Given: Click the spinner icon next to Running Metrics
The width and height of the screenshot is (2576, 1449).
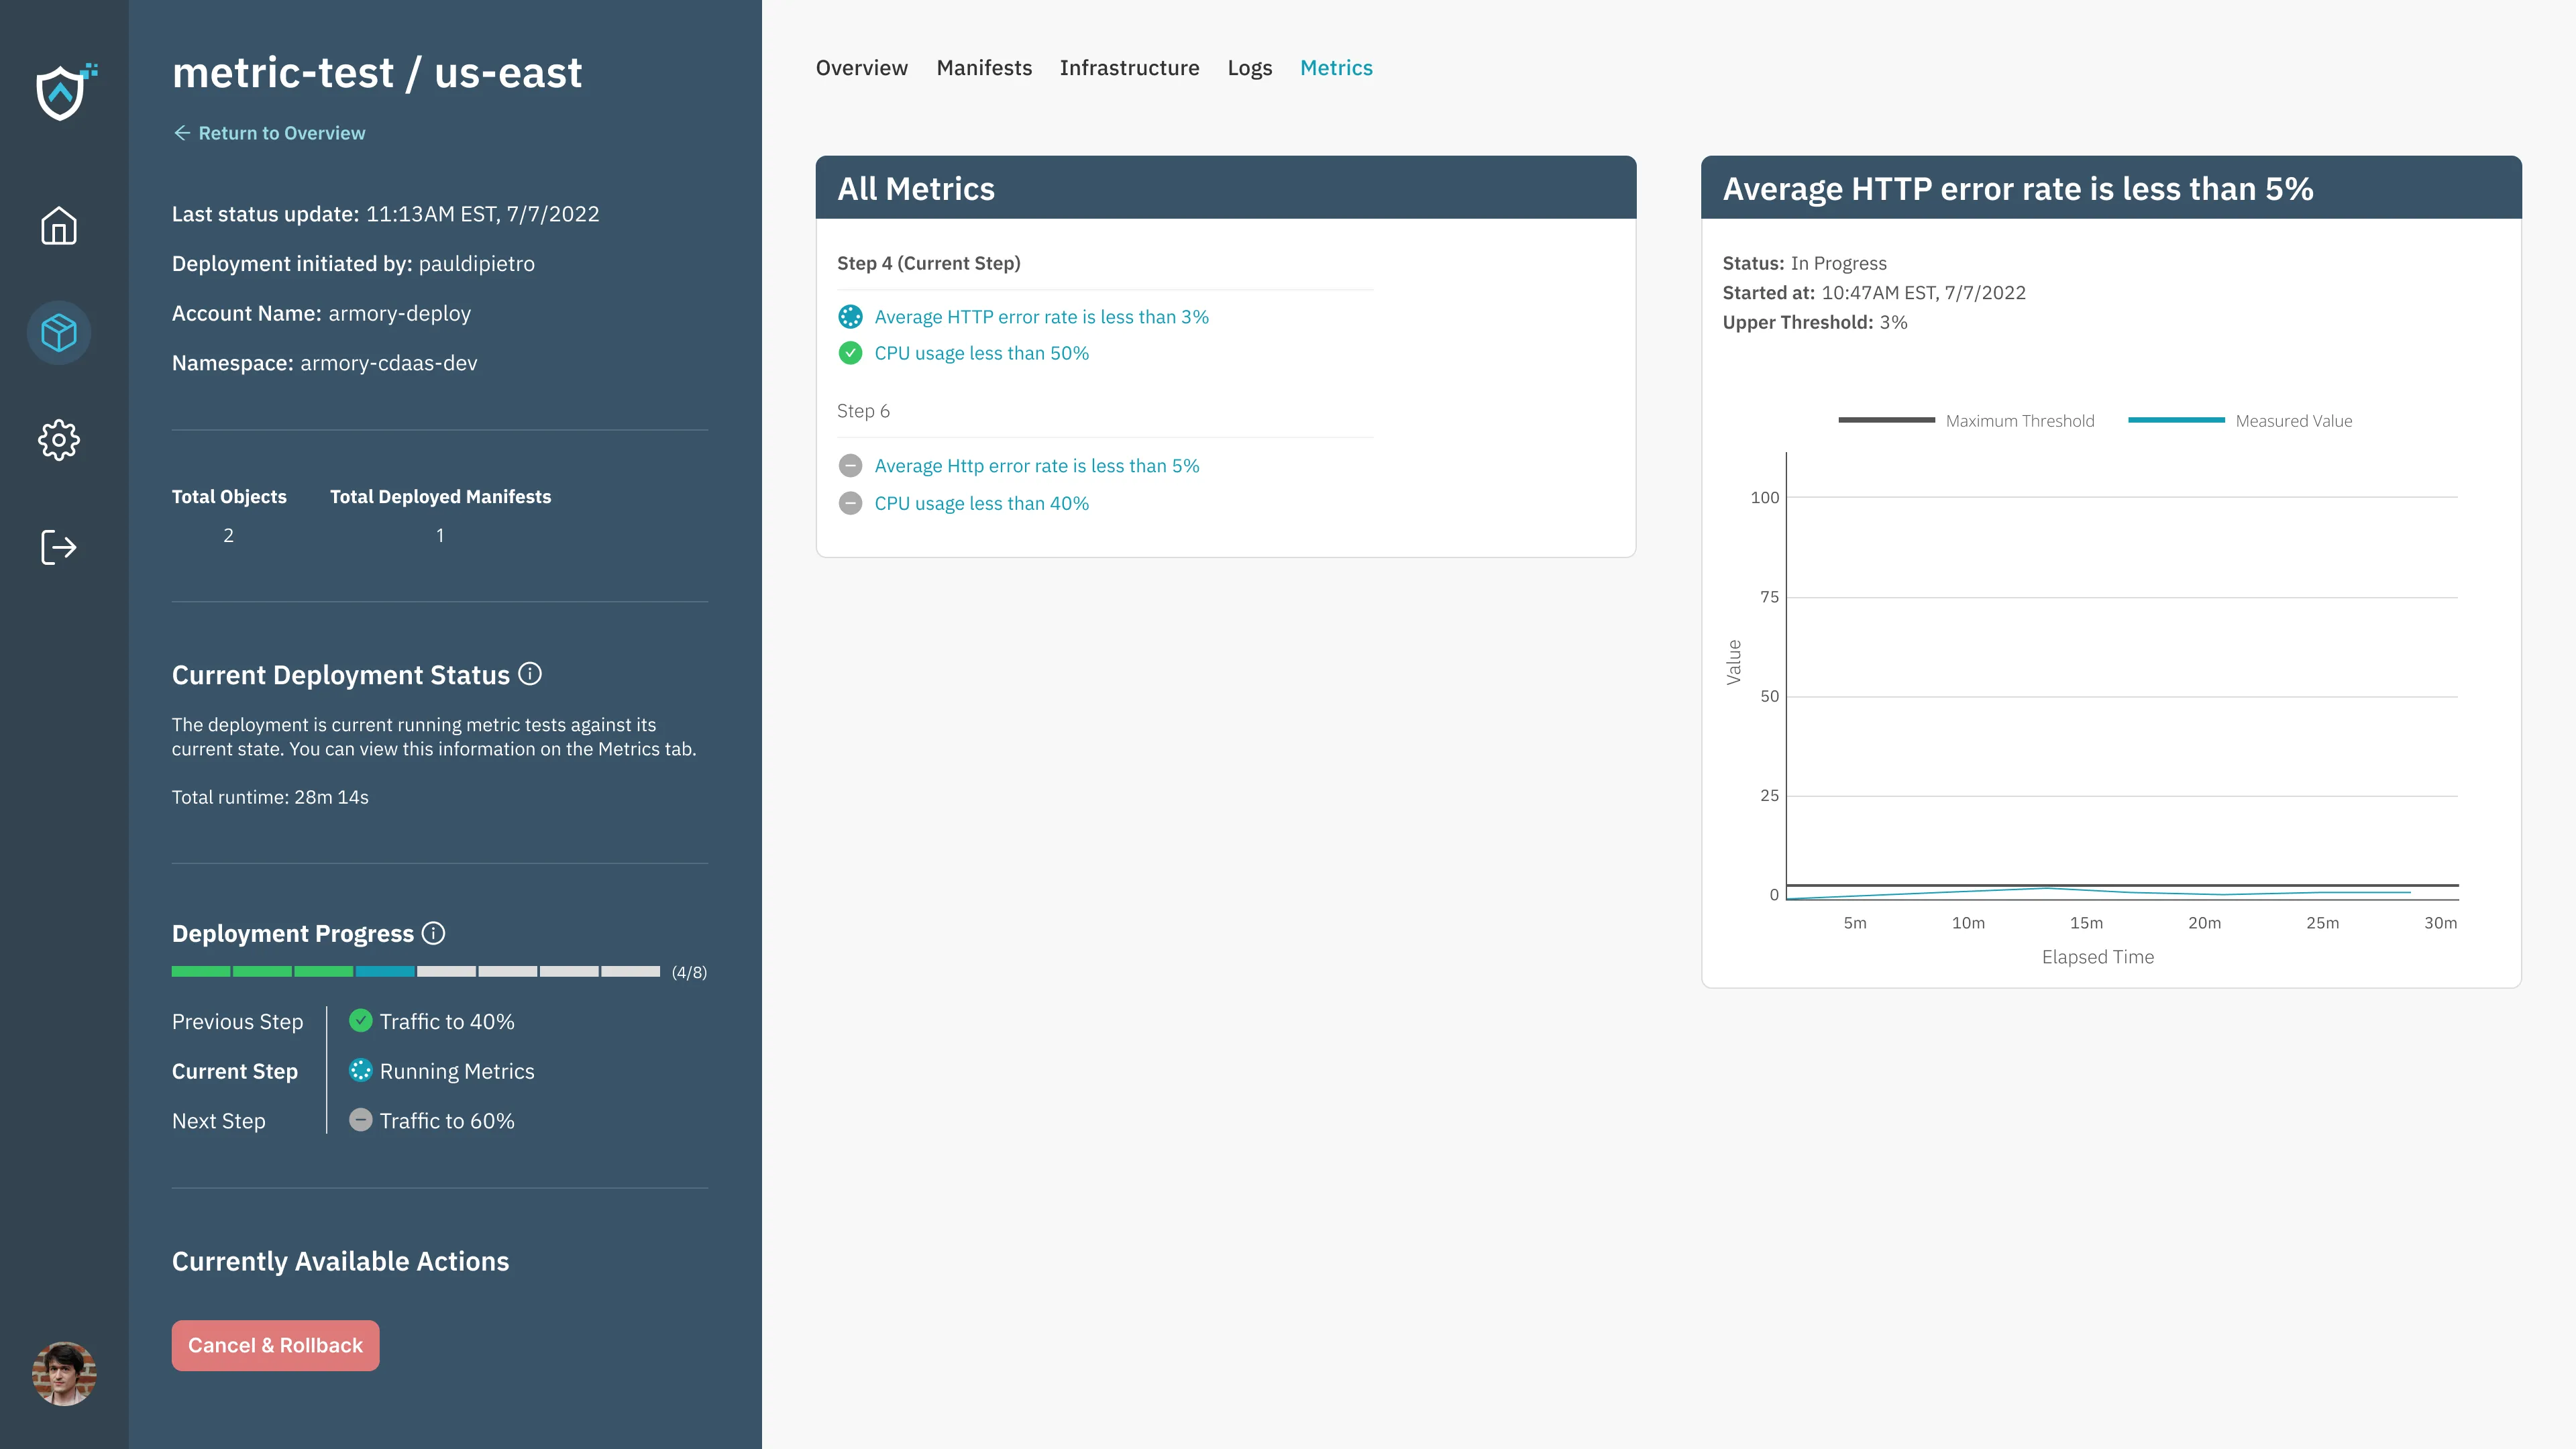Looking at the screenshot, I should (361, 1071).
